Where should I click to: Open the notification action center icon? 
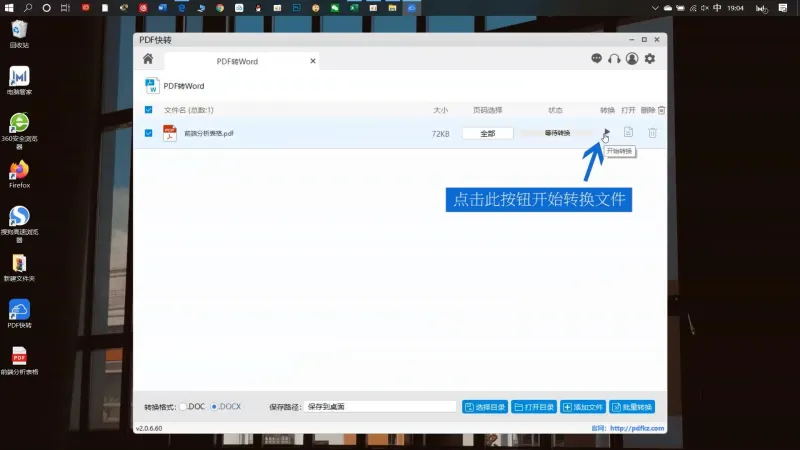pyautogui.click(x=783, y=8)
